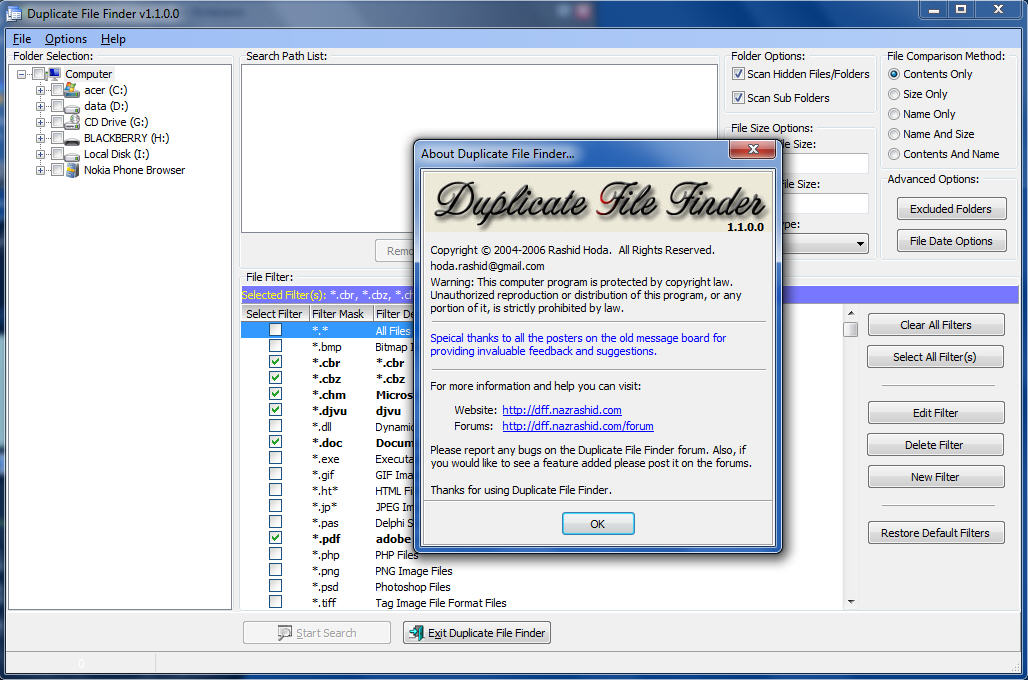Expand the Nokia Phone Browser node
The image size is (1028, 680).
click(40, 170)
